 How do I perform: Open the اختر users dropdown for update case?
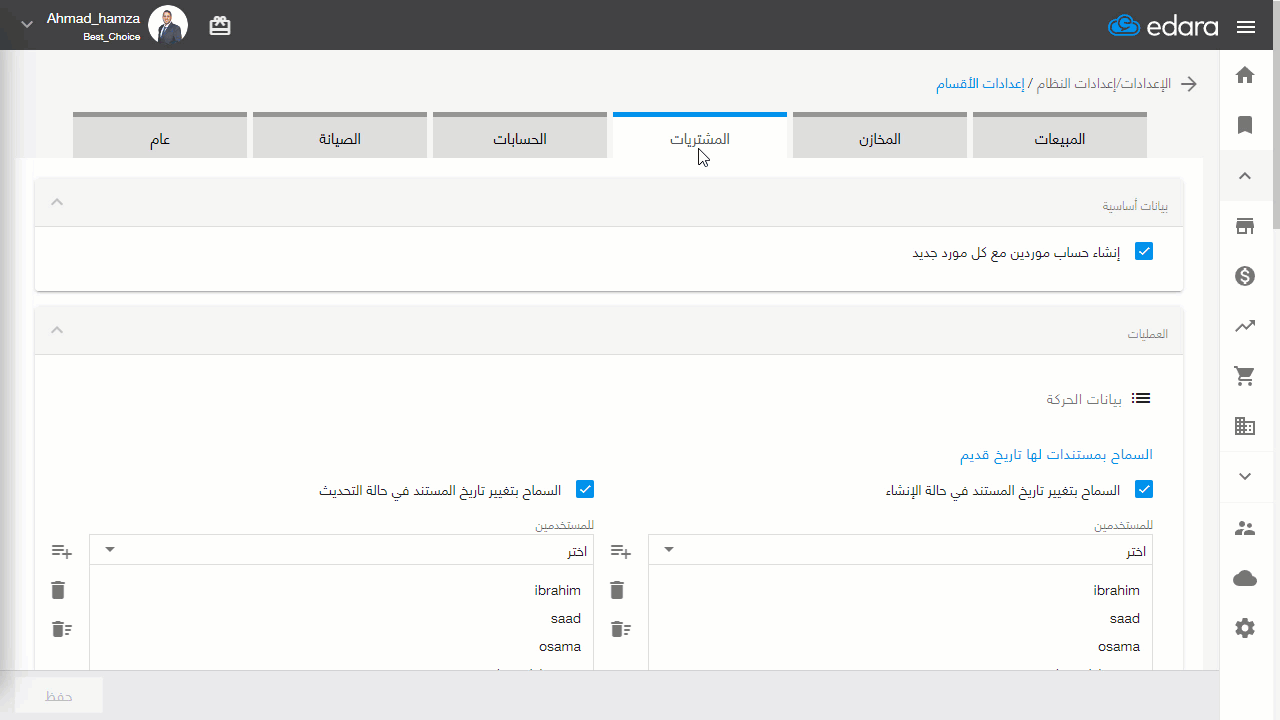[x=341, y=550]
